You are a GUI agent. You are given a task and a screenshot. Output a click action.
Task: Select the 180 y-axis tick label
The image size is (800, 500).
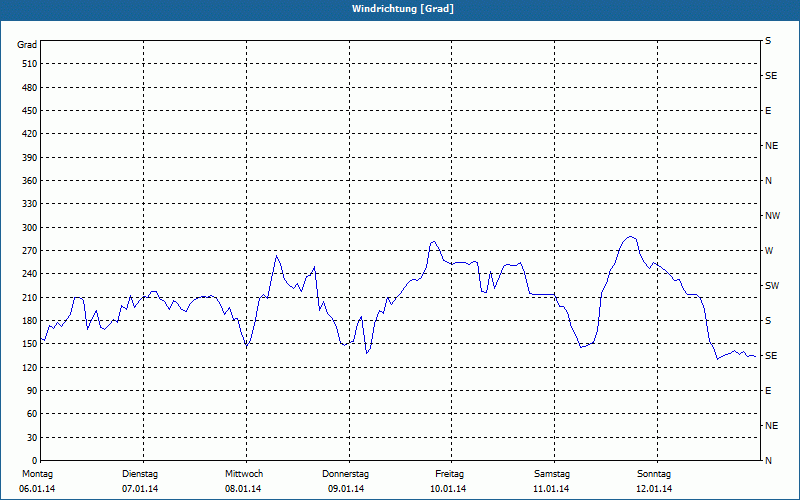tap(29, 321)
